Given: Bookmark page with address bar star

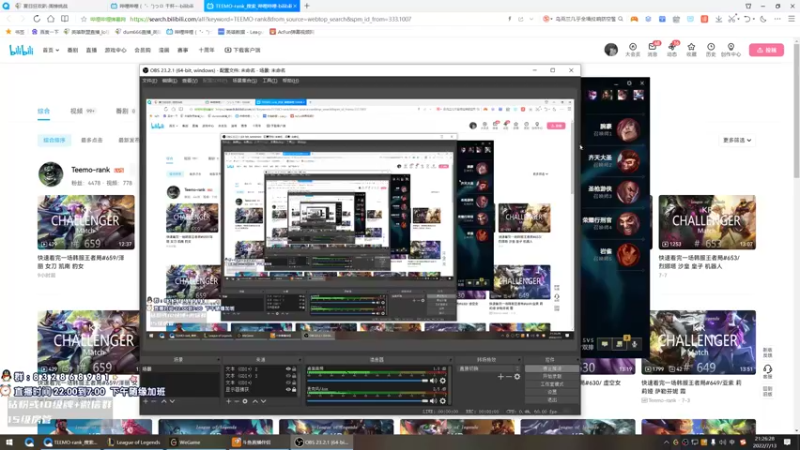Looking at the screenshot, I should pos(84,19).
